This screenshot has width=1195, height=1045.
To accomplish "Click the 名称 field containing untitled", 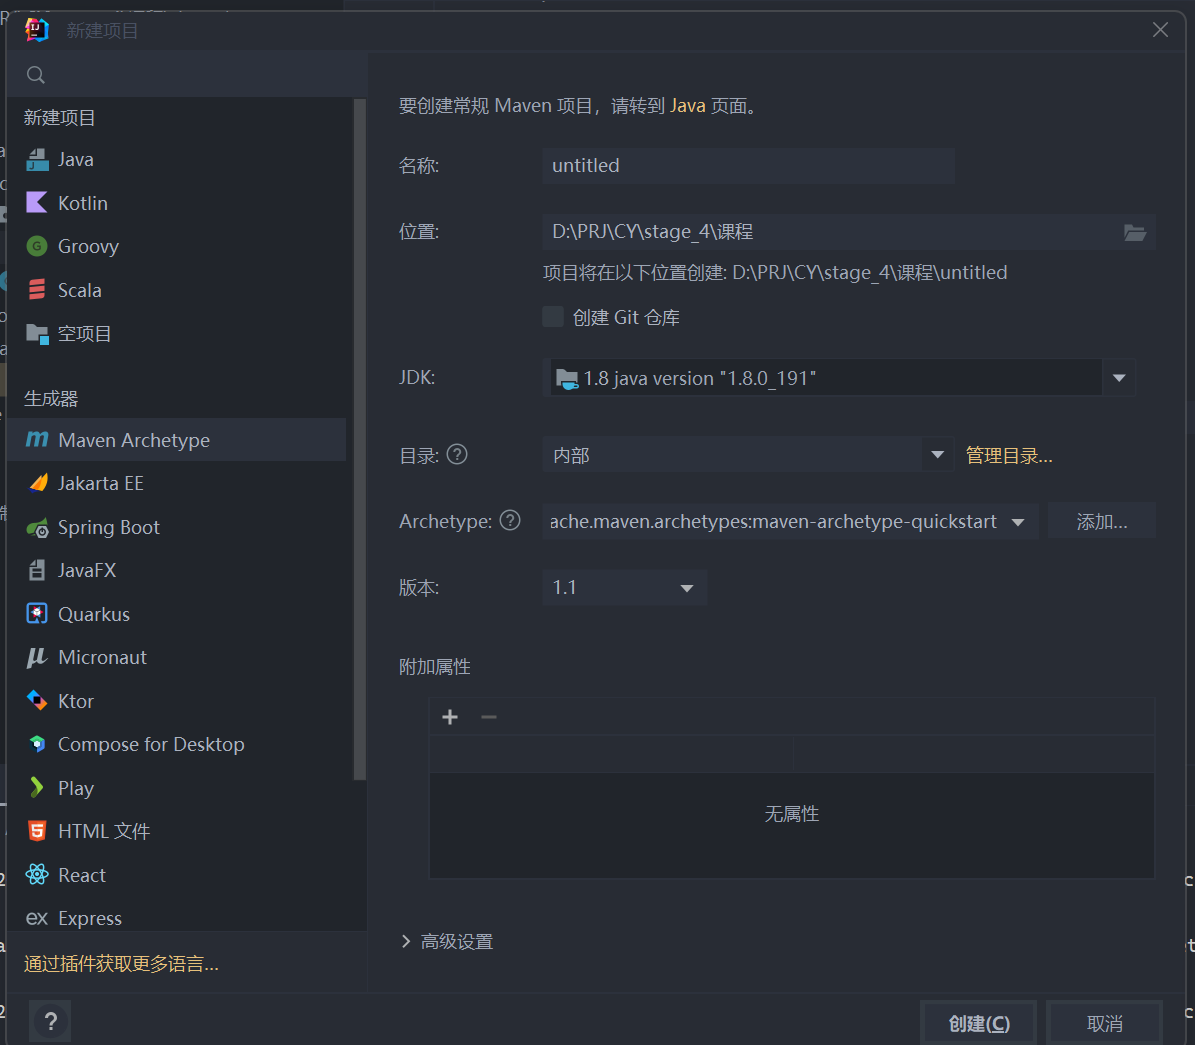I will click(x=748, y=165).
